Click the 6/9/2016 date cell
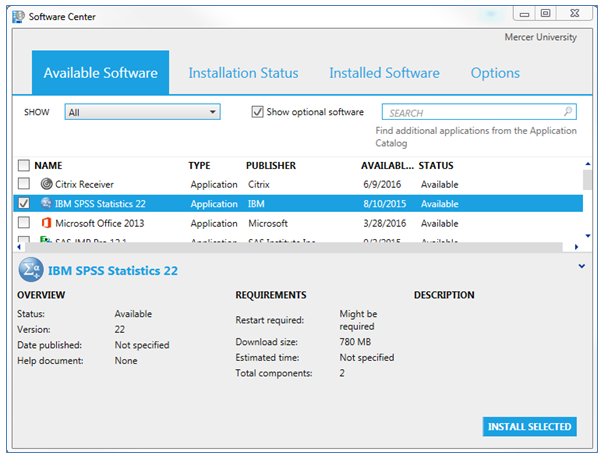Viewport: 606px width, 461px height. tap(382, 184)
